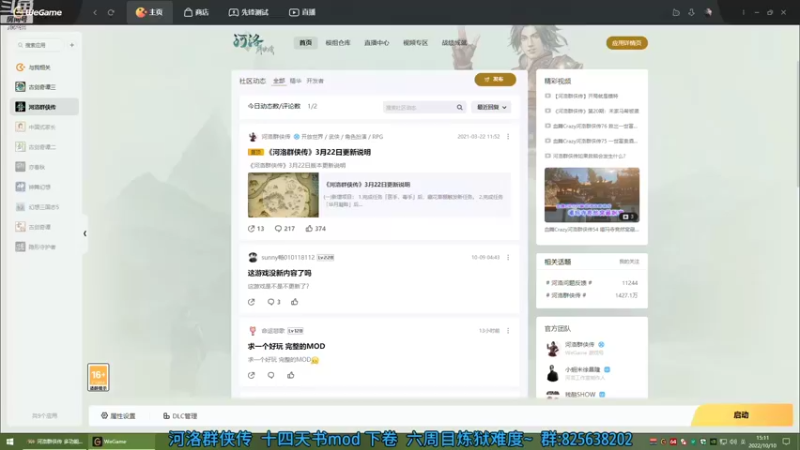
Task: Open more options on 3月22日 update post
Action: click(508, 137)
